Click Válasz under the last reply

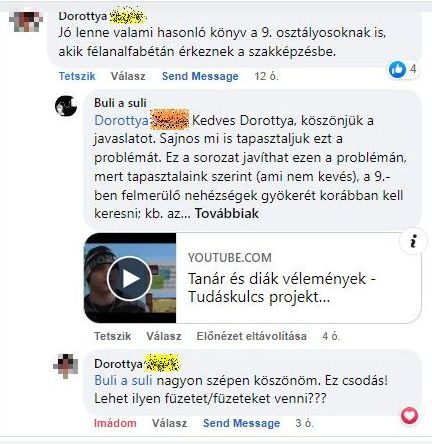(169, 423)
